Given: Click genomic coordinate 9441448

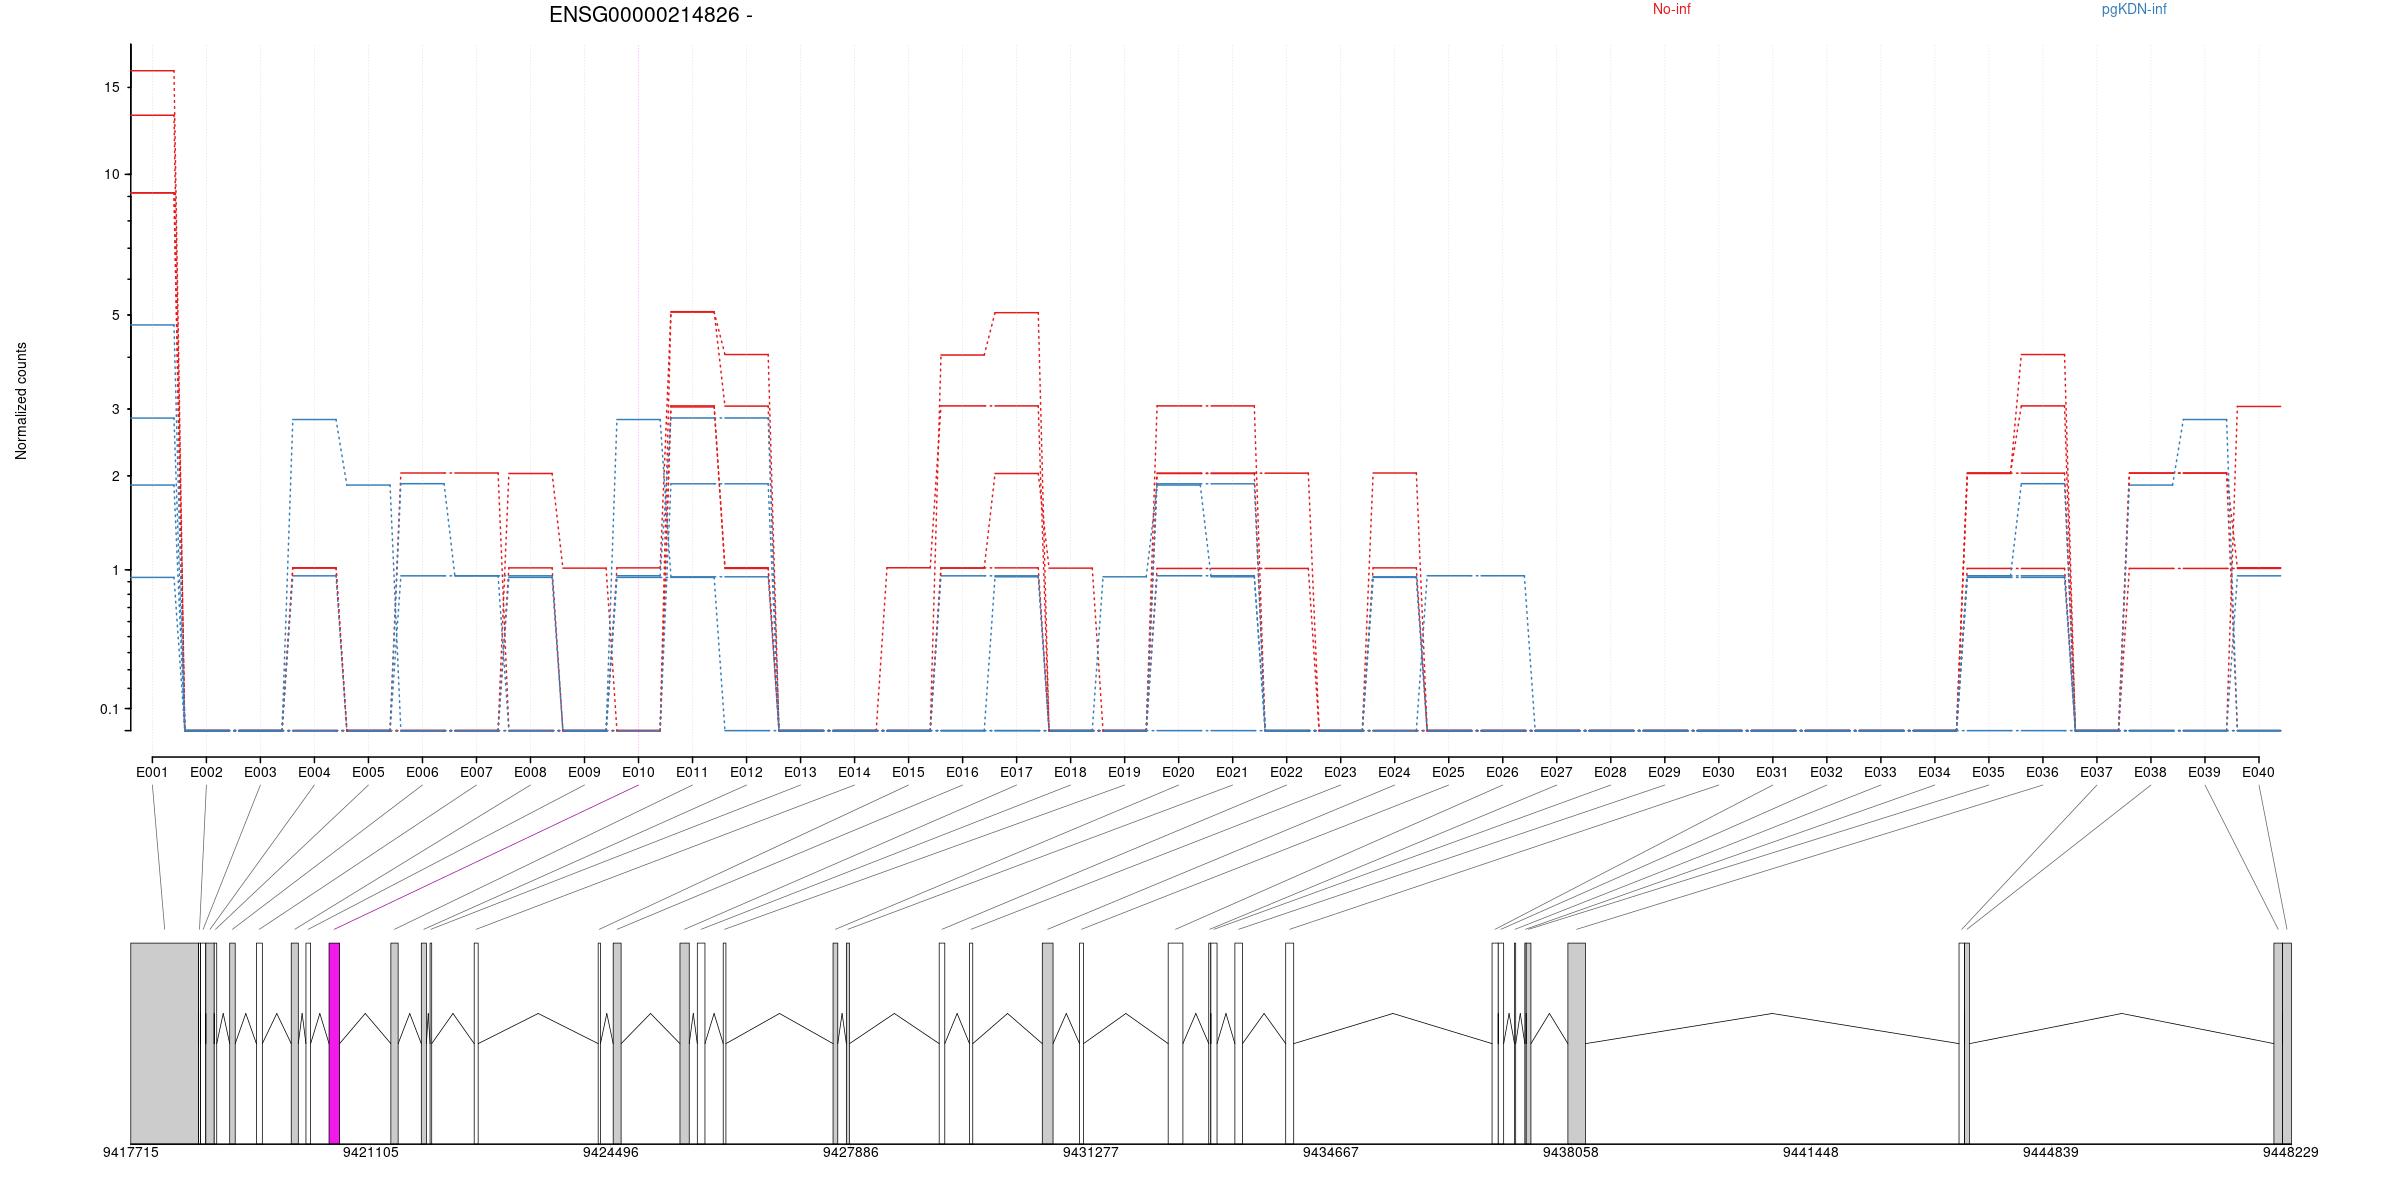Looking at the screenshot, I should click(x=1811, y=1153).
